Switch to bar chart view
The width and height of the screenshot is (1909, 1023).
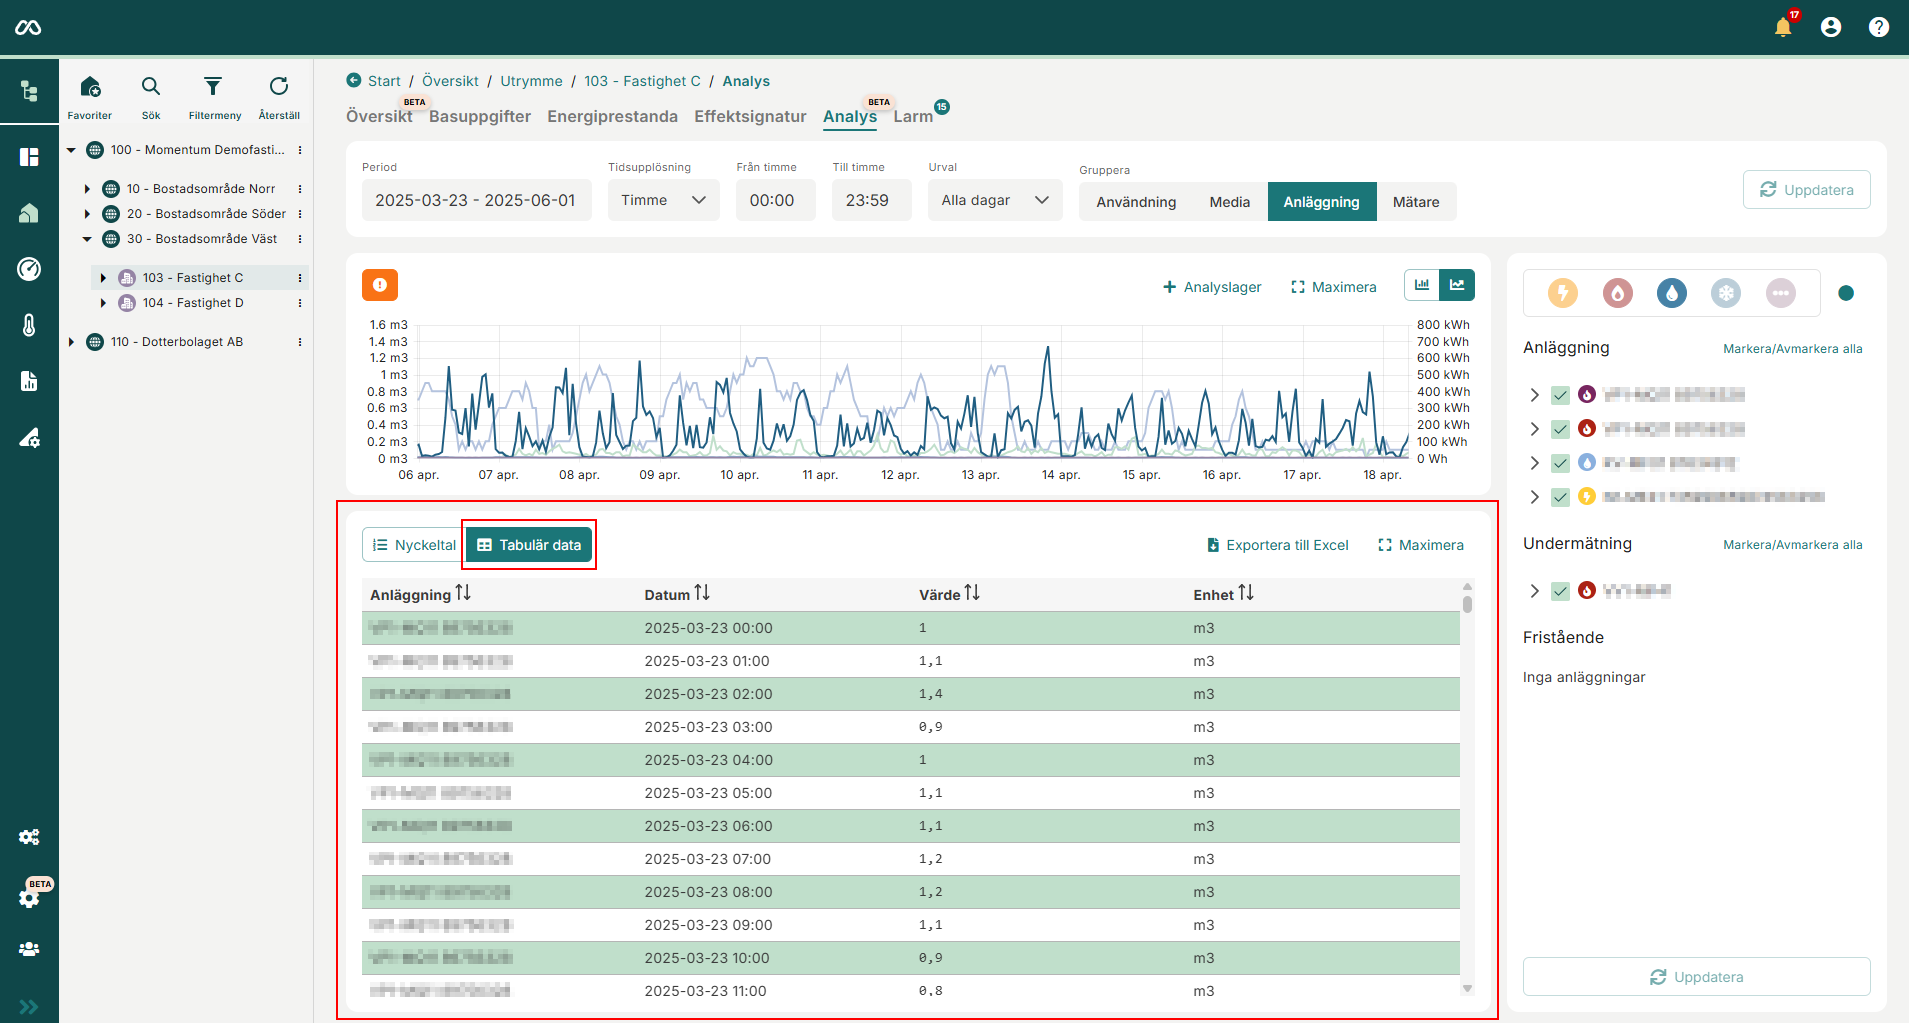[1422, 285]
